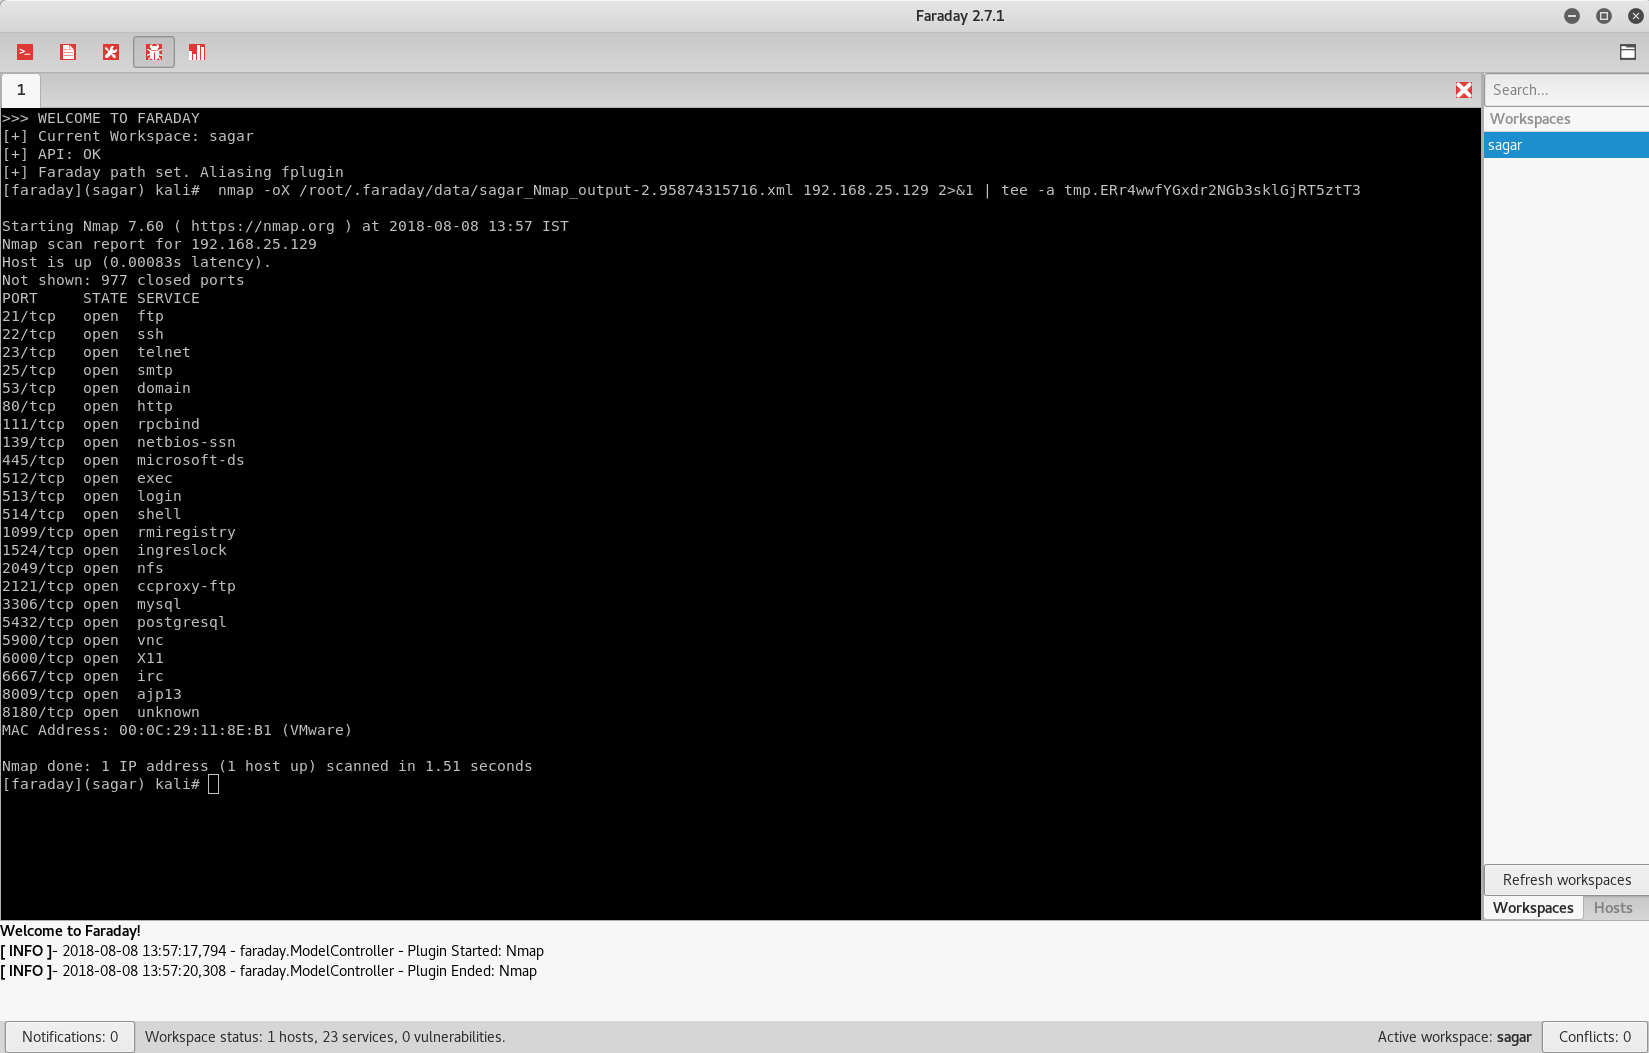Open preferences via the wrench tools icon

click(x=111, y=52)
